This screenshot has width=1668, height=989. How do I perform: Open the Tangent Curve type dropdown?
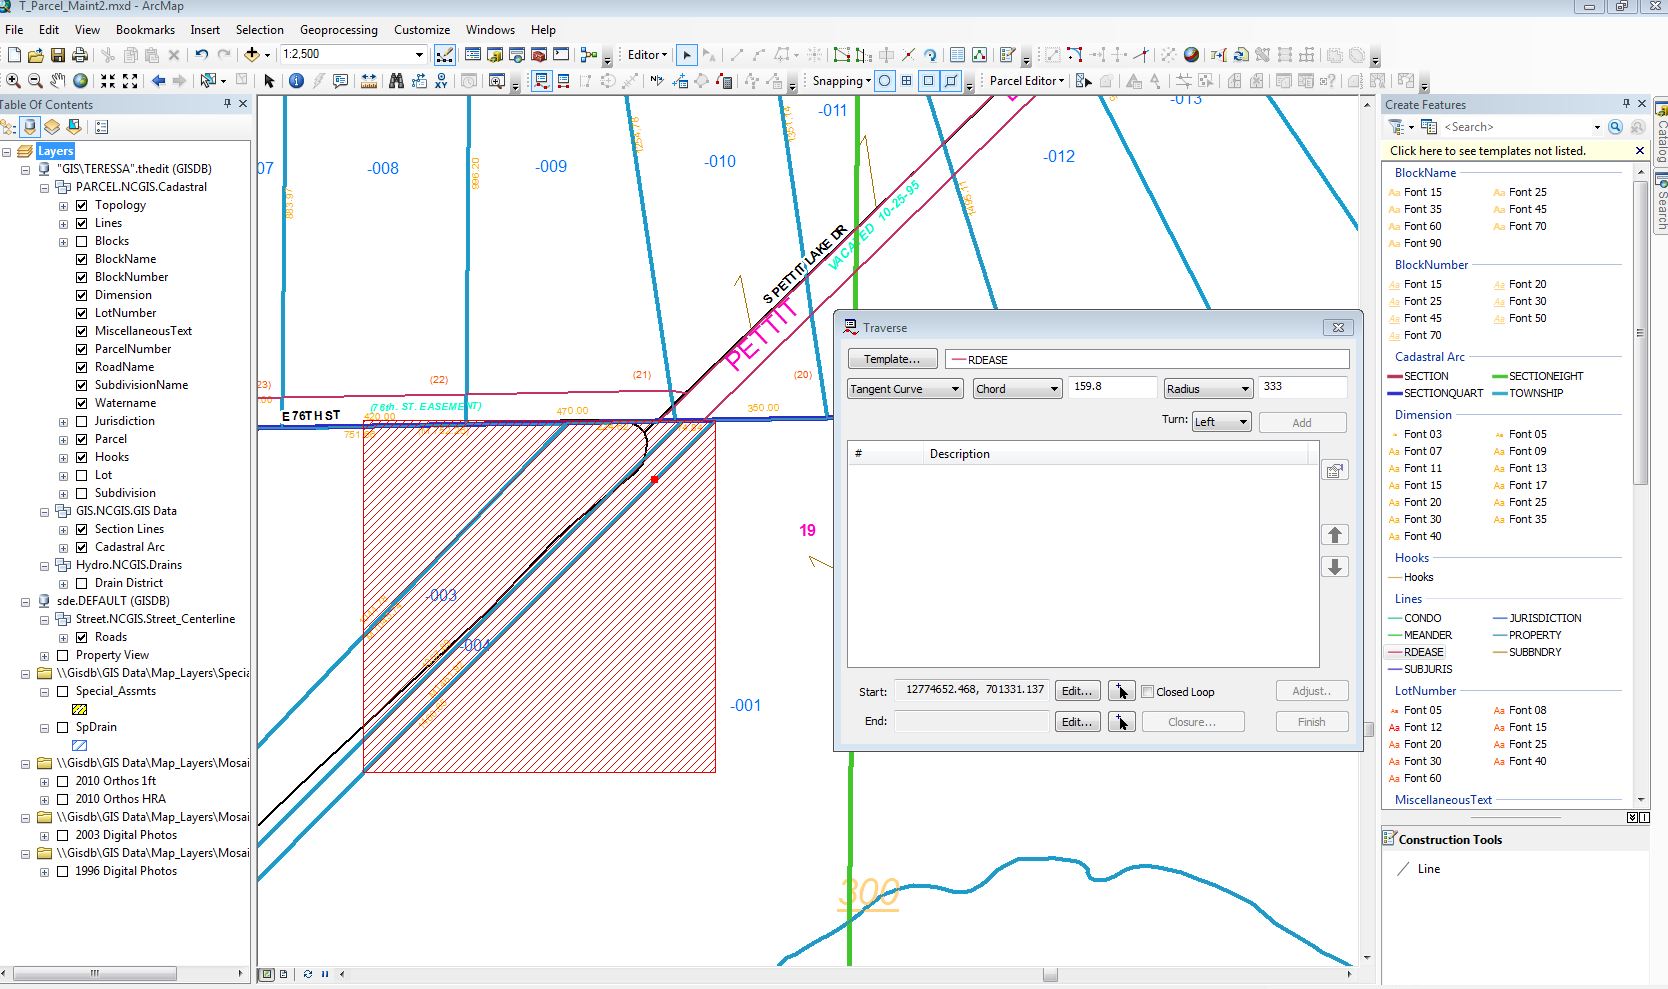tap(905, 389)
